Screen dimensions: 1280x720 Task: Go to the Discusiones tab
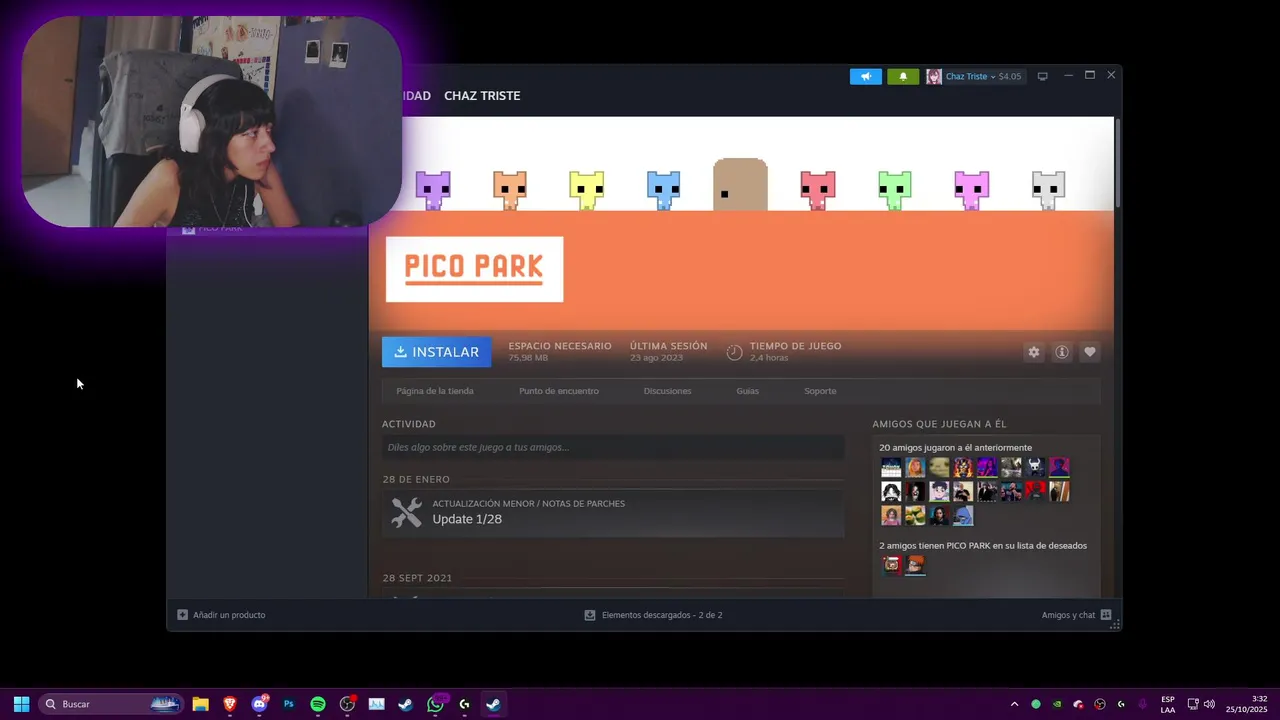(x=667, y=391)
